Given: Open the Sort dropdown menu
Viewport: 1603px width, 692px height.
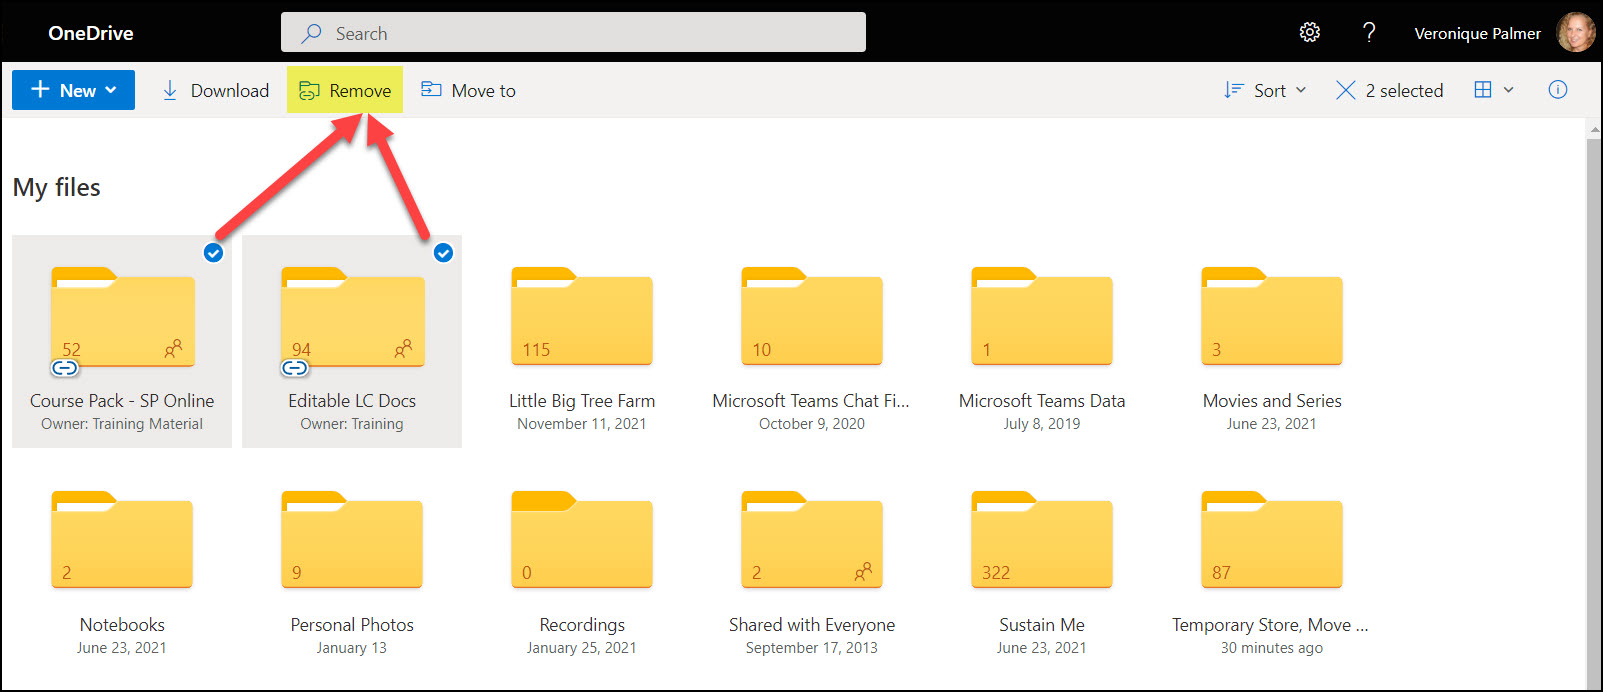Looking at the screenshot, I should click(x=1265, y=90).
